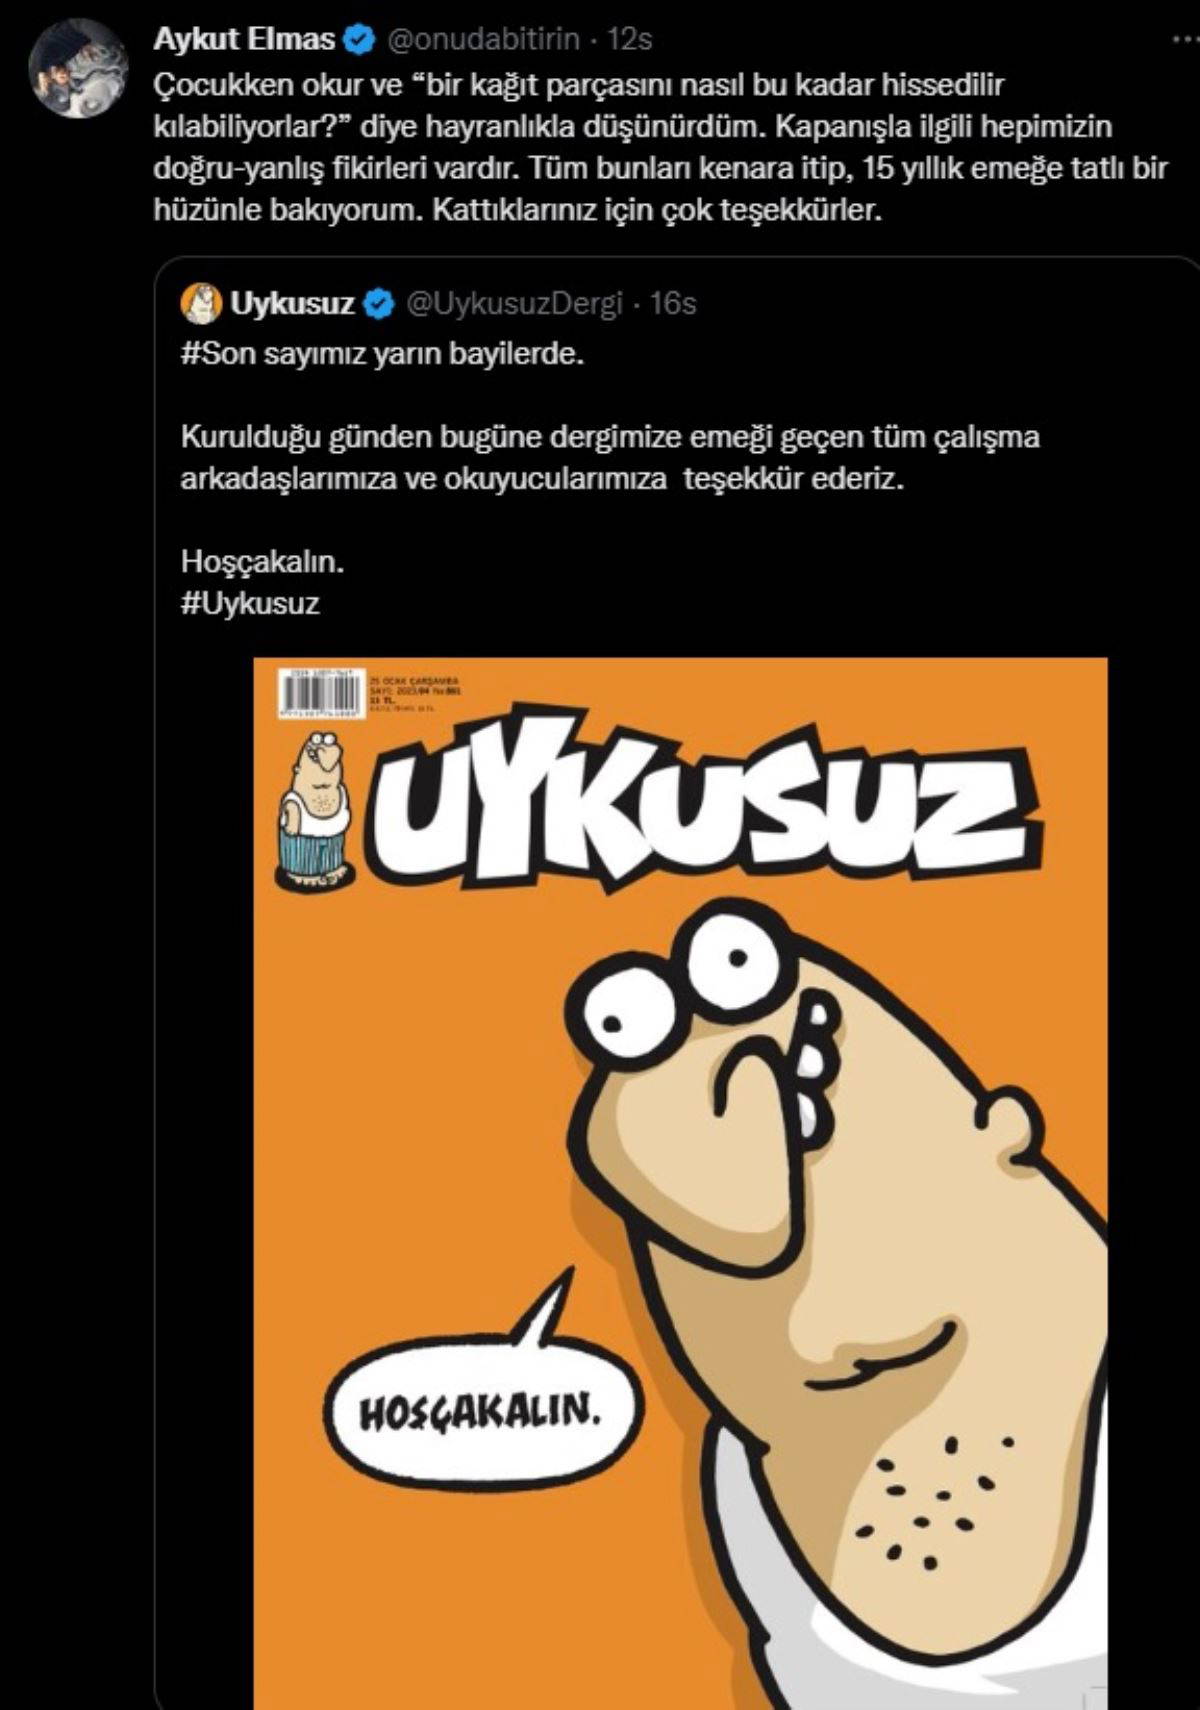1200x1710 pixels.
Task: Click the small mascot figure beside logo
Action: tap(316, 810)
